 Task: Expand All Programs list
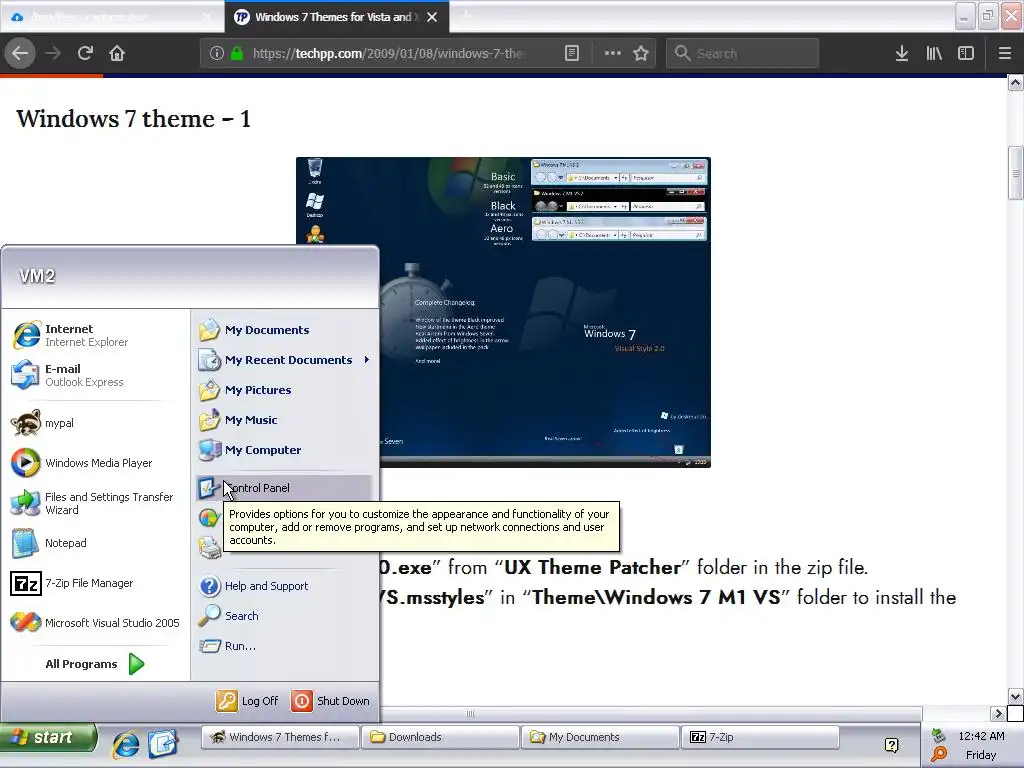pos(95,664)
